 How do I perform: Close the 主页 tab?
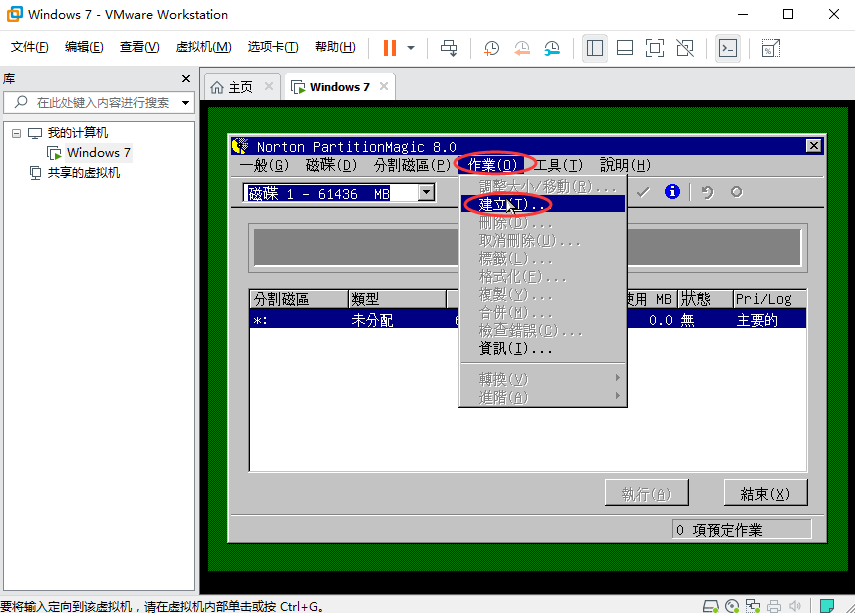point(268,86)
